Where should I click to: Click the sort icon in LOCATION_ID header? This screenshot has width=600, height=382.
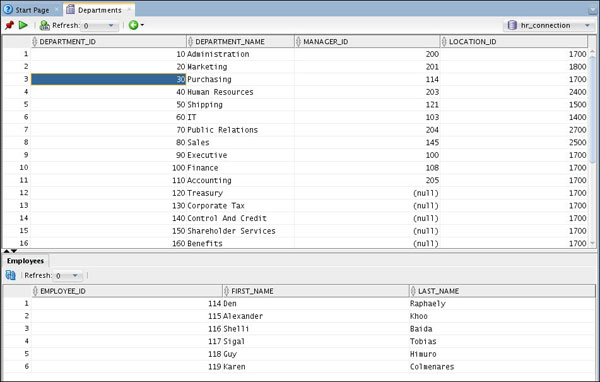click(444, 41)
